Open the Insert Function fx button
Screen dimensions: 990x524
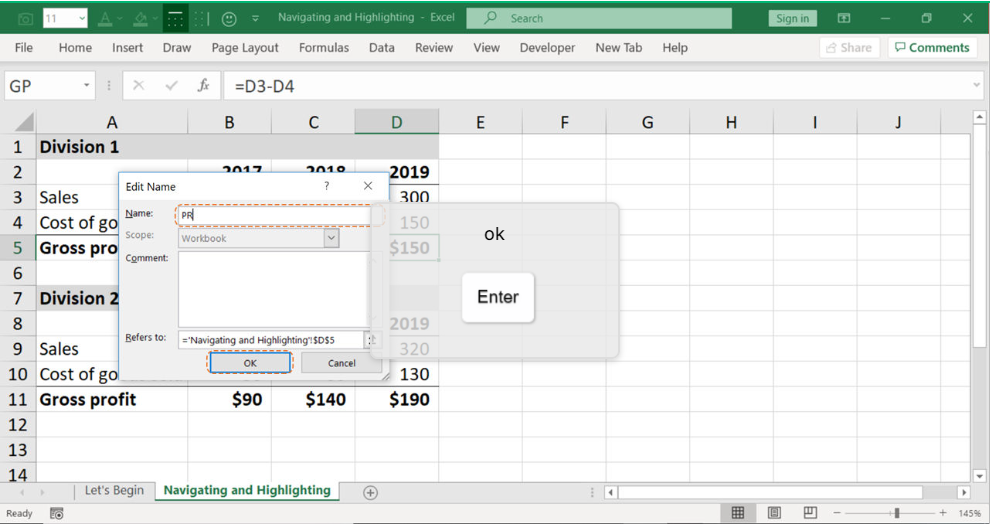pos(203,86)
